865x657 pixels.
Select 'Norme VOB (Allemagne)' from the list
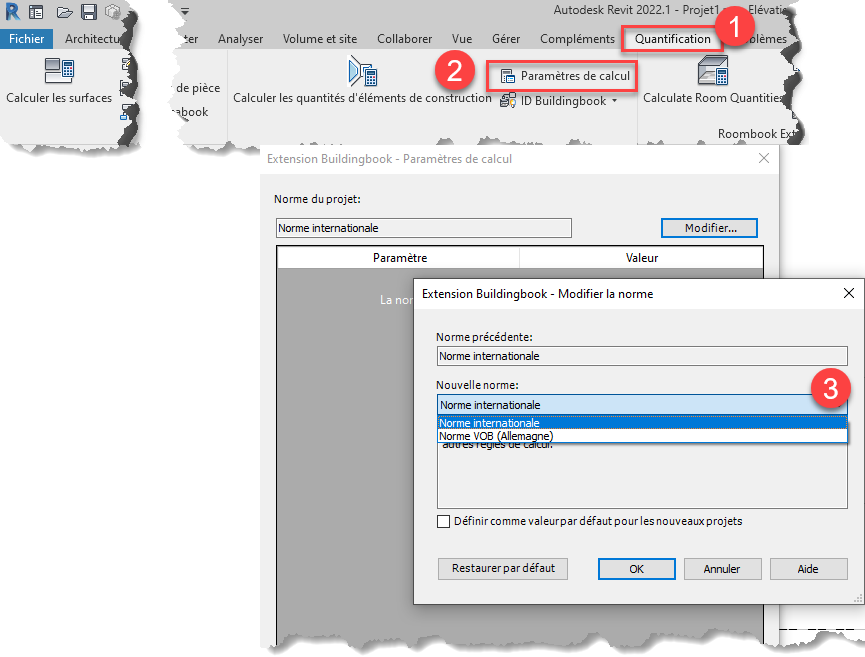tap(497, 436)
